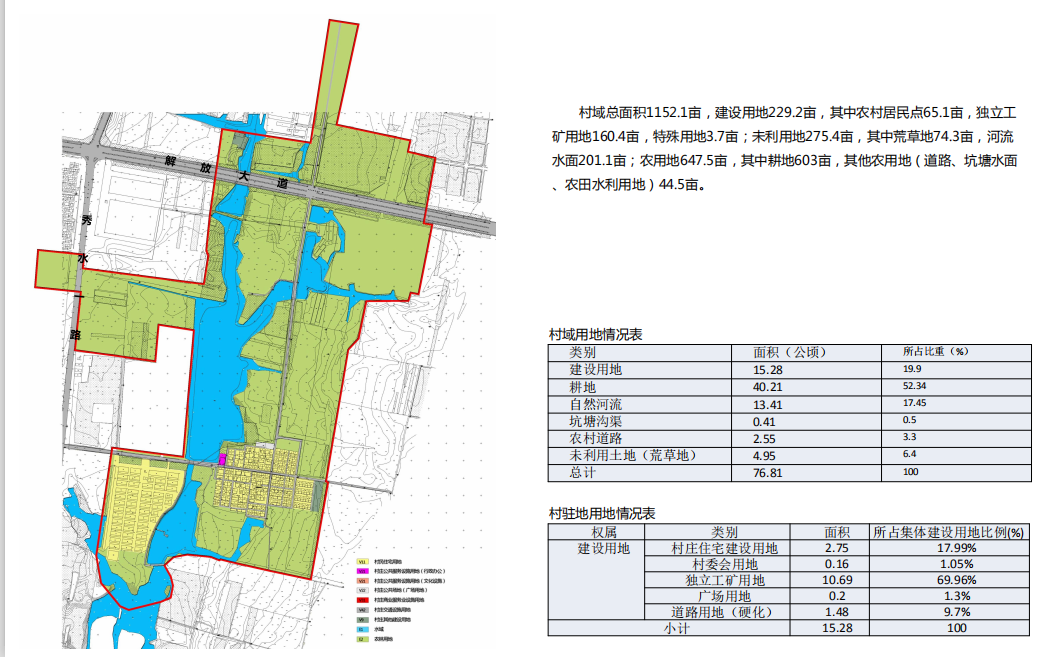Click the 广场用地 cell

(x=724, y=597)
